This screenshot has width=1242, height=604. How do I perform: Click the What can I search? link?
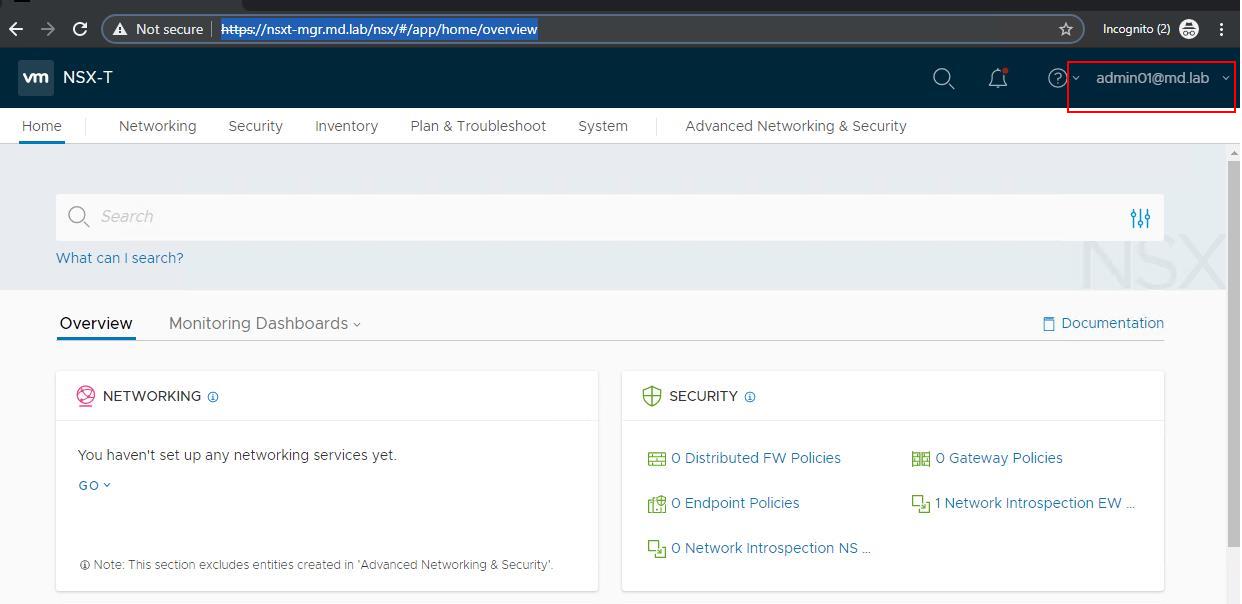point(120,258)
